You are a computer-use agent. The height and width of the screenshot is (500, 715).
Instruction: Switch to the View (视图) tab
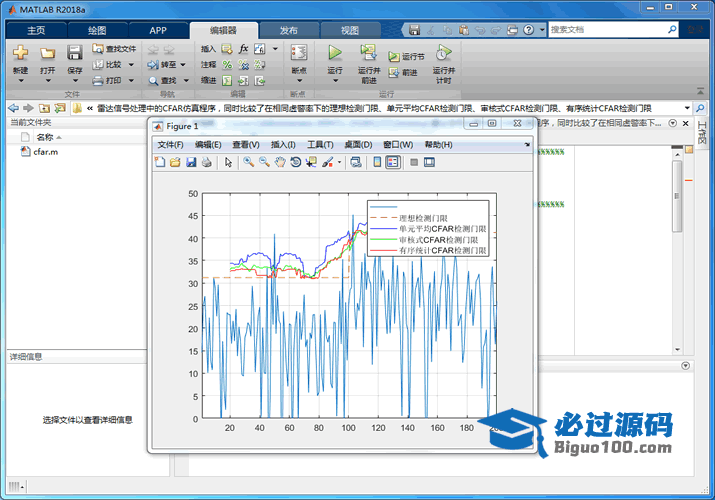[x=350, y=31]
